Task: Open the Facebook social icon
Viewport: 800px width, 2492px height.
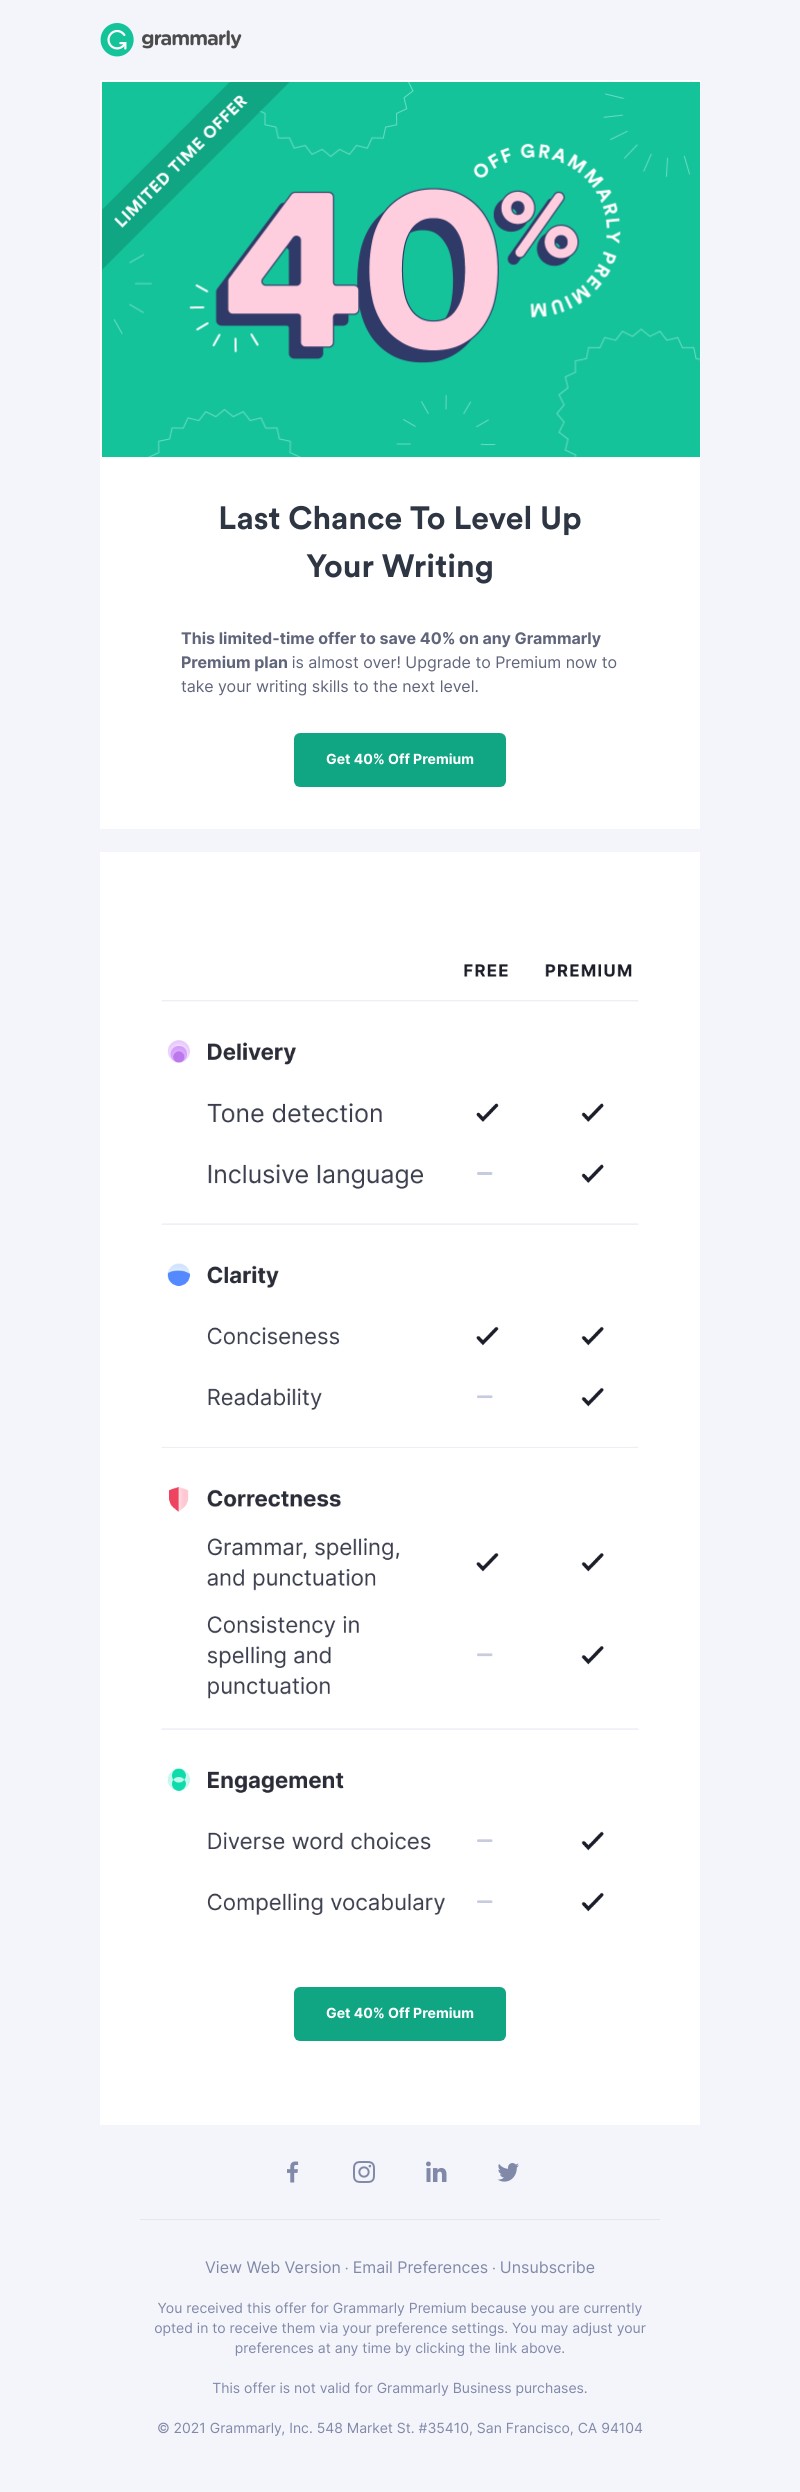Action: click(292, 2171)
